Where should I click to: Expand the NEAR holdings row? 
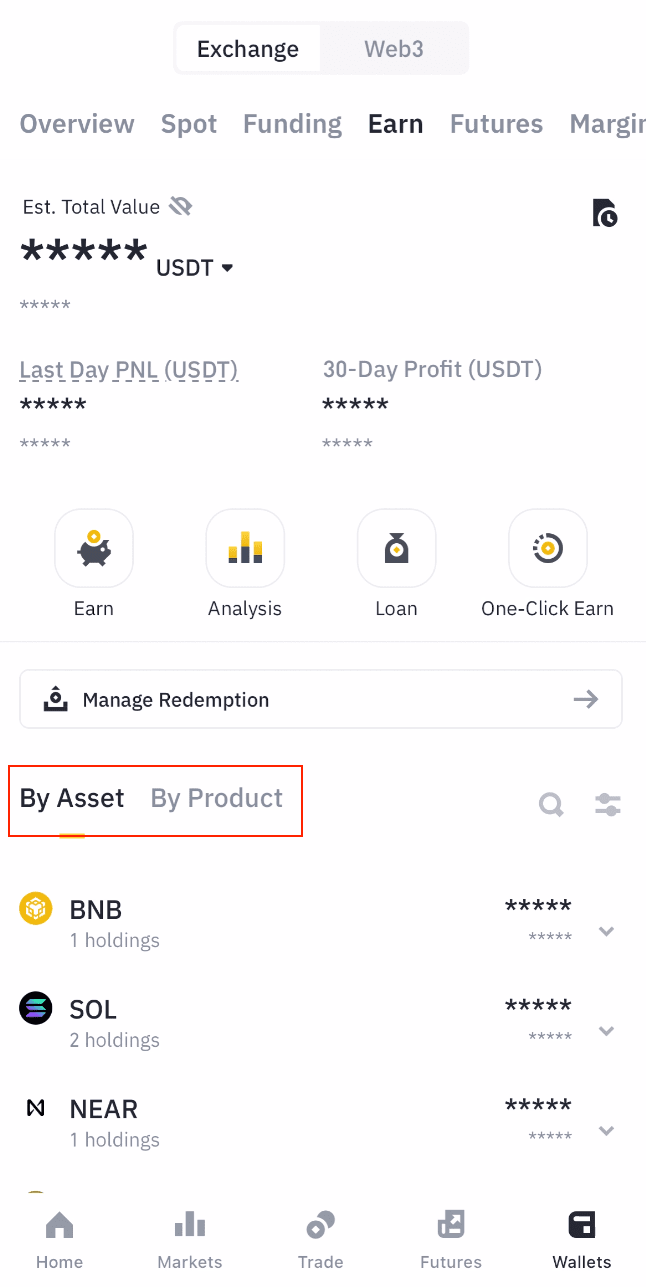point(605,1131)
